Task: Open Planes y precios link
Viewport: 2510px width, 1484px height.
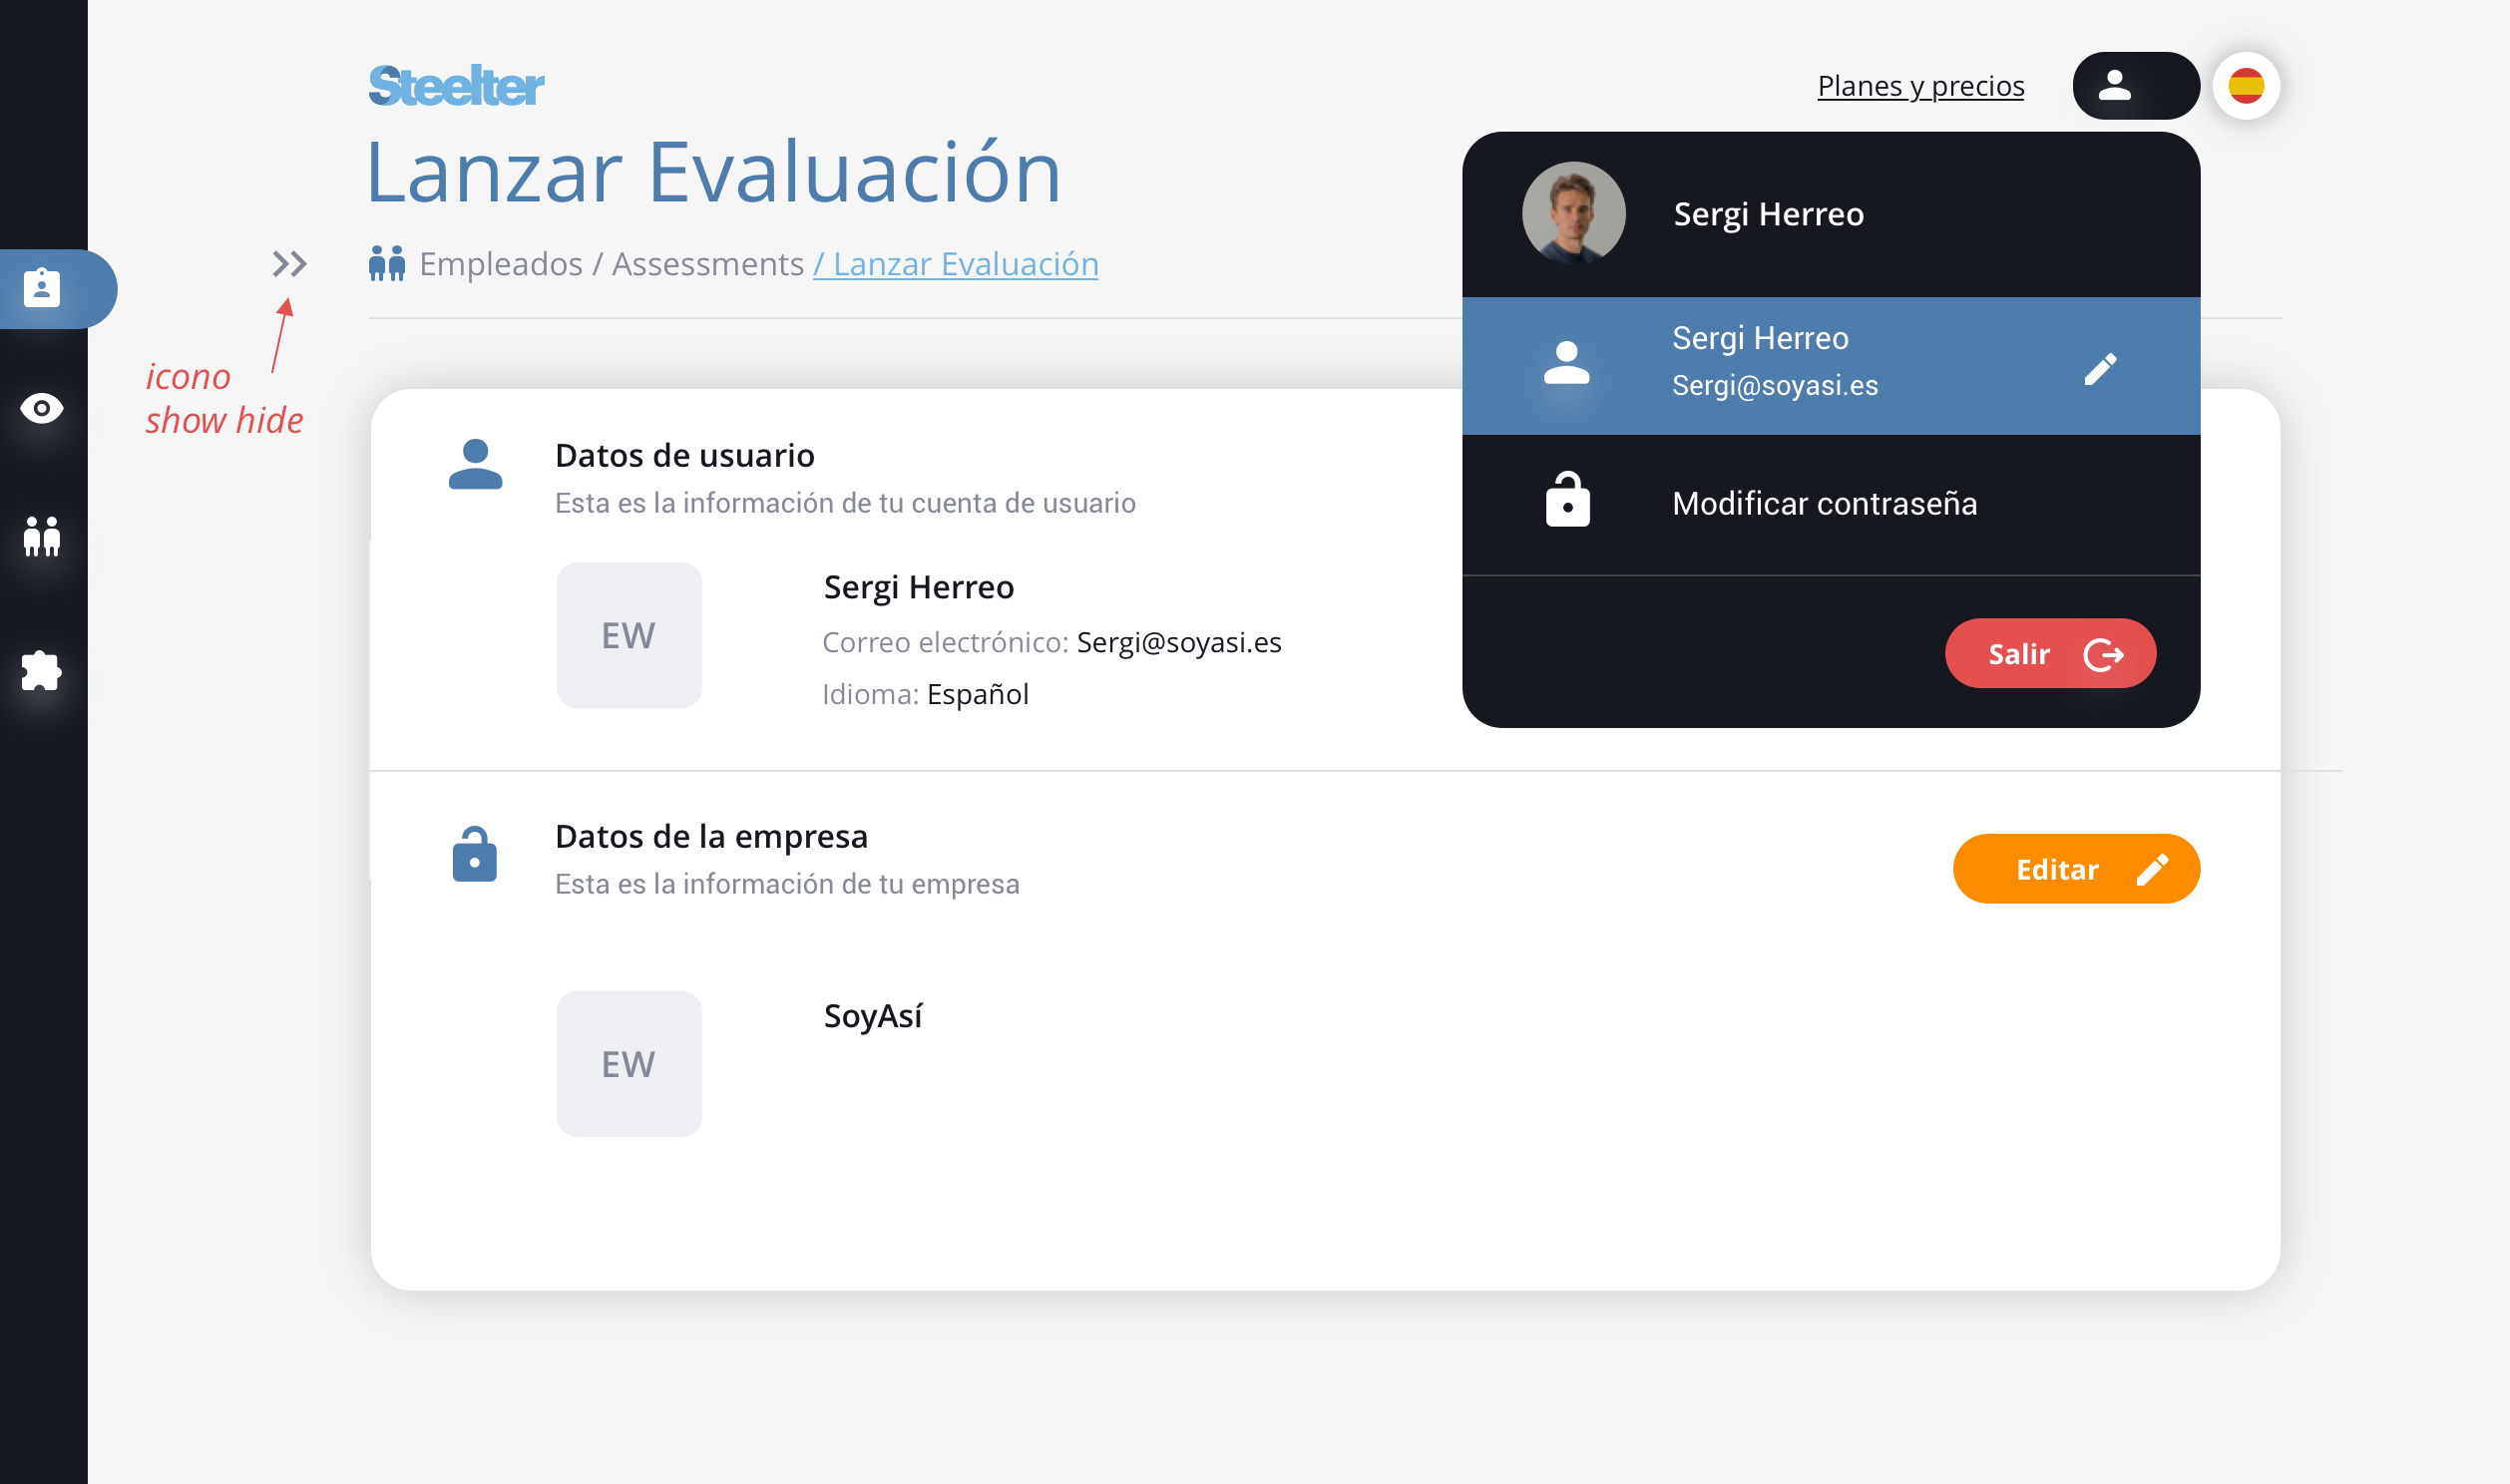Action: coord(1920,86)
